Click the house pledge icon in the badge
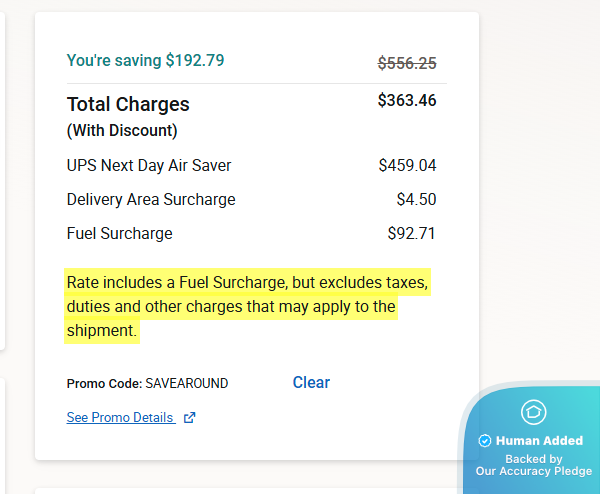600x494 pixels. 533,411
